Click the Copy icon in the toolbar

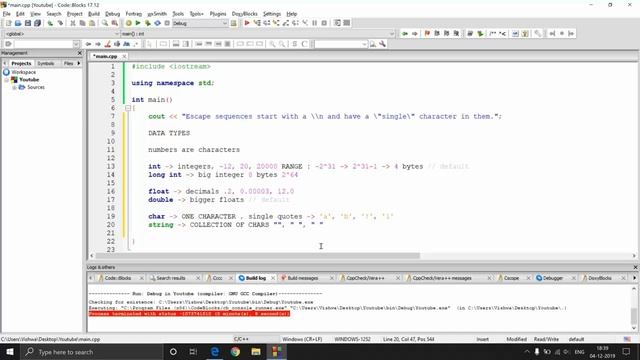(82, 23)
